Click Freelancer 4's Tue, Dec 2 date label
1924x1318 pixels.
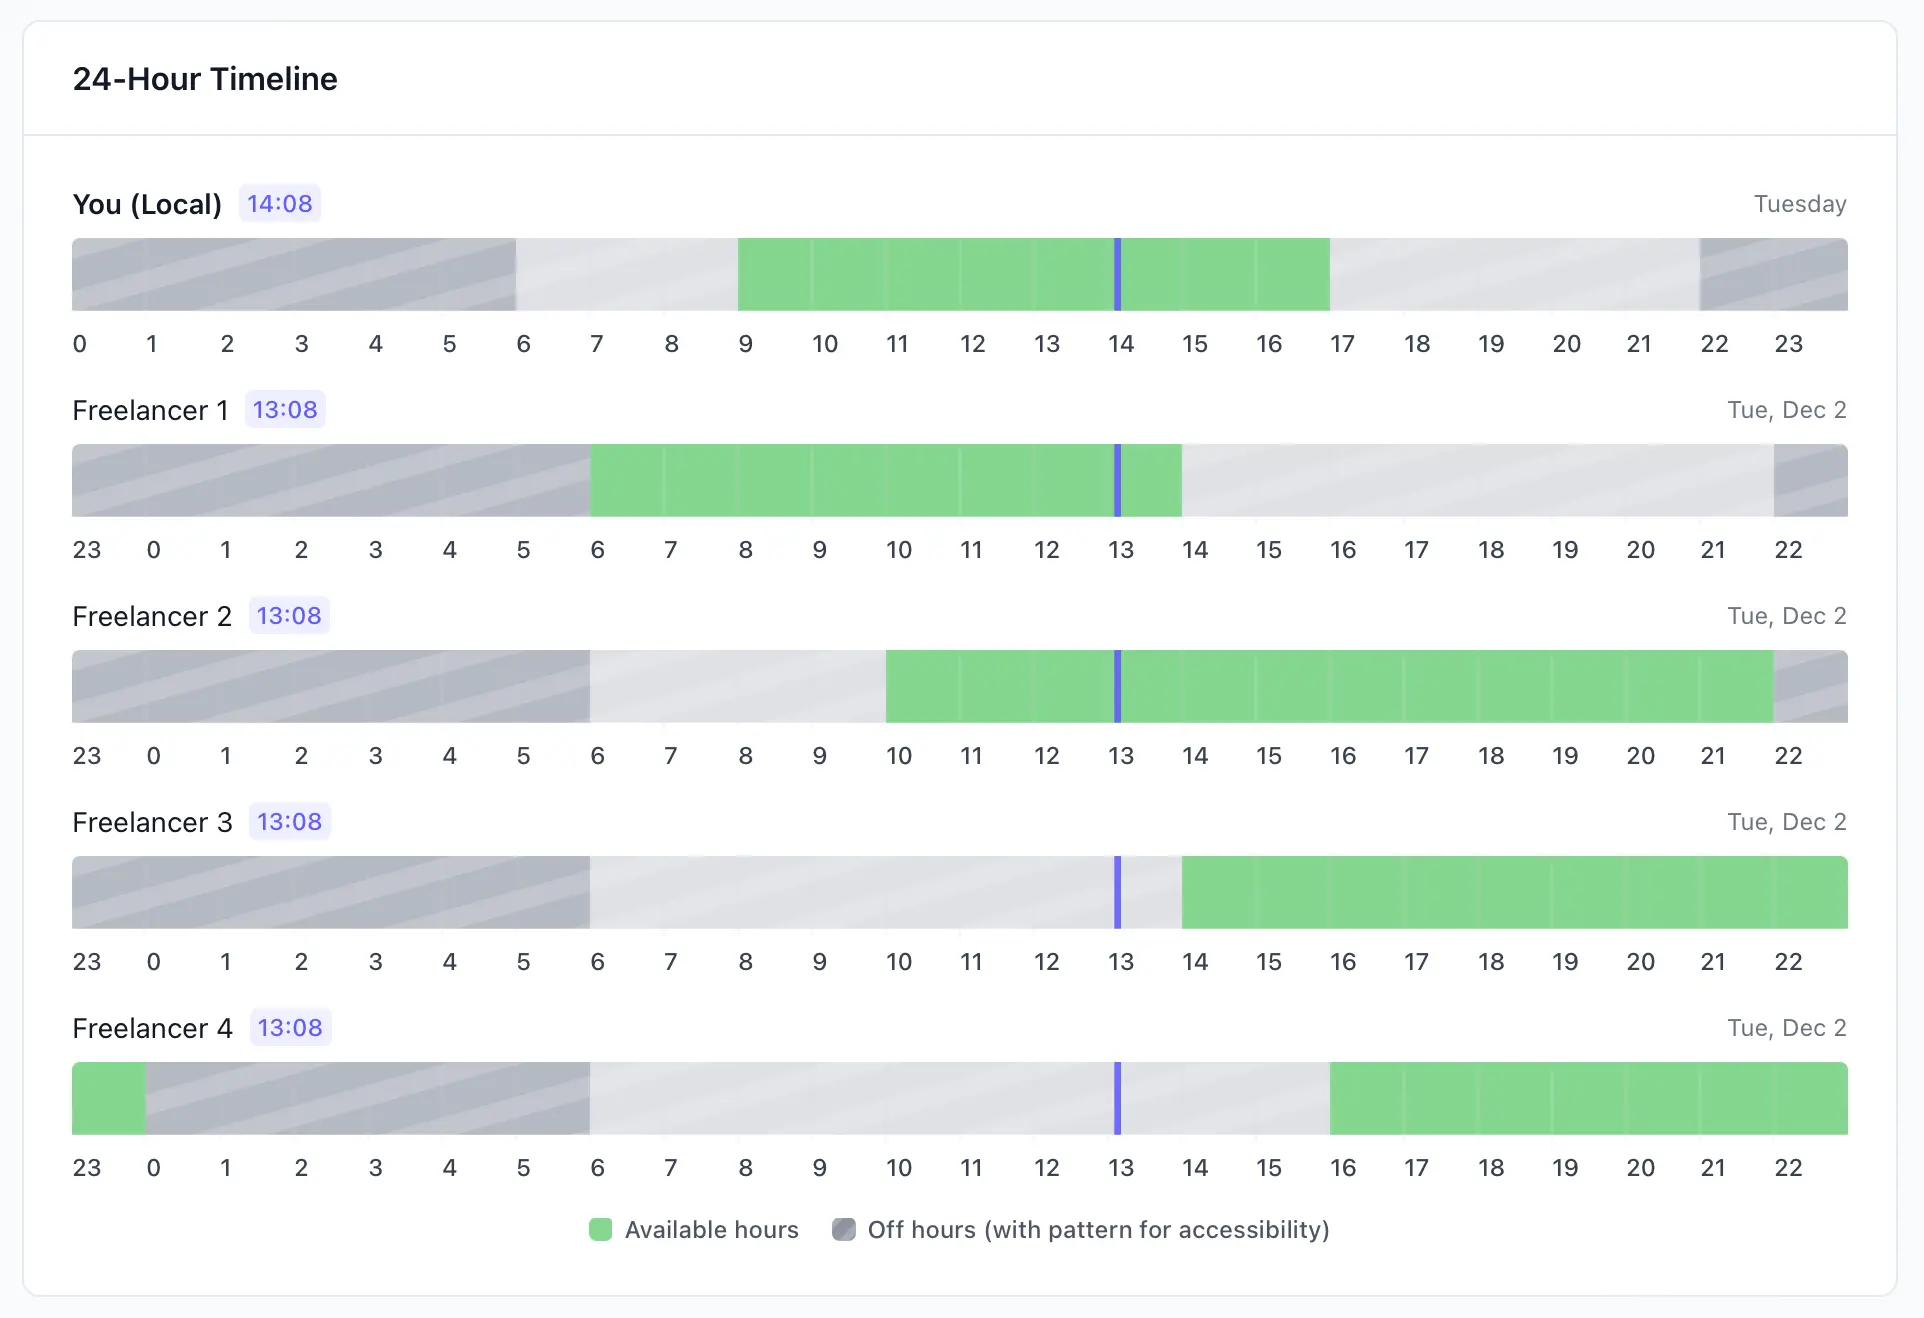[1786, 1028]
